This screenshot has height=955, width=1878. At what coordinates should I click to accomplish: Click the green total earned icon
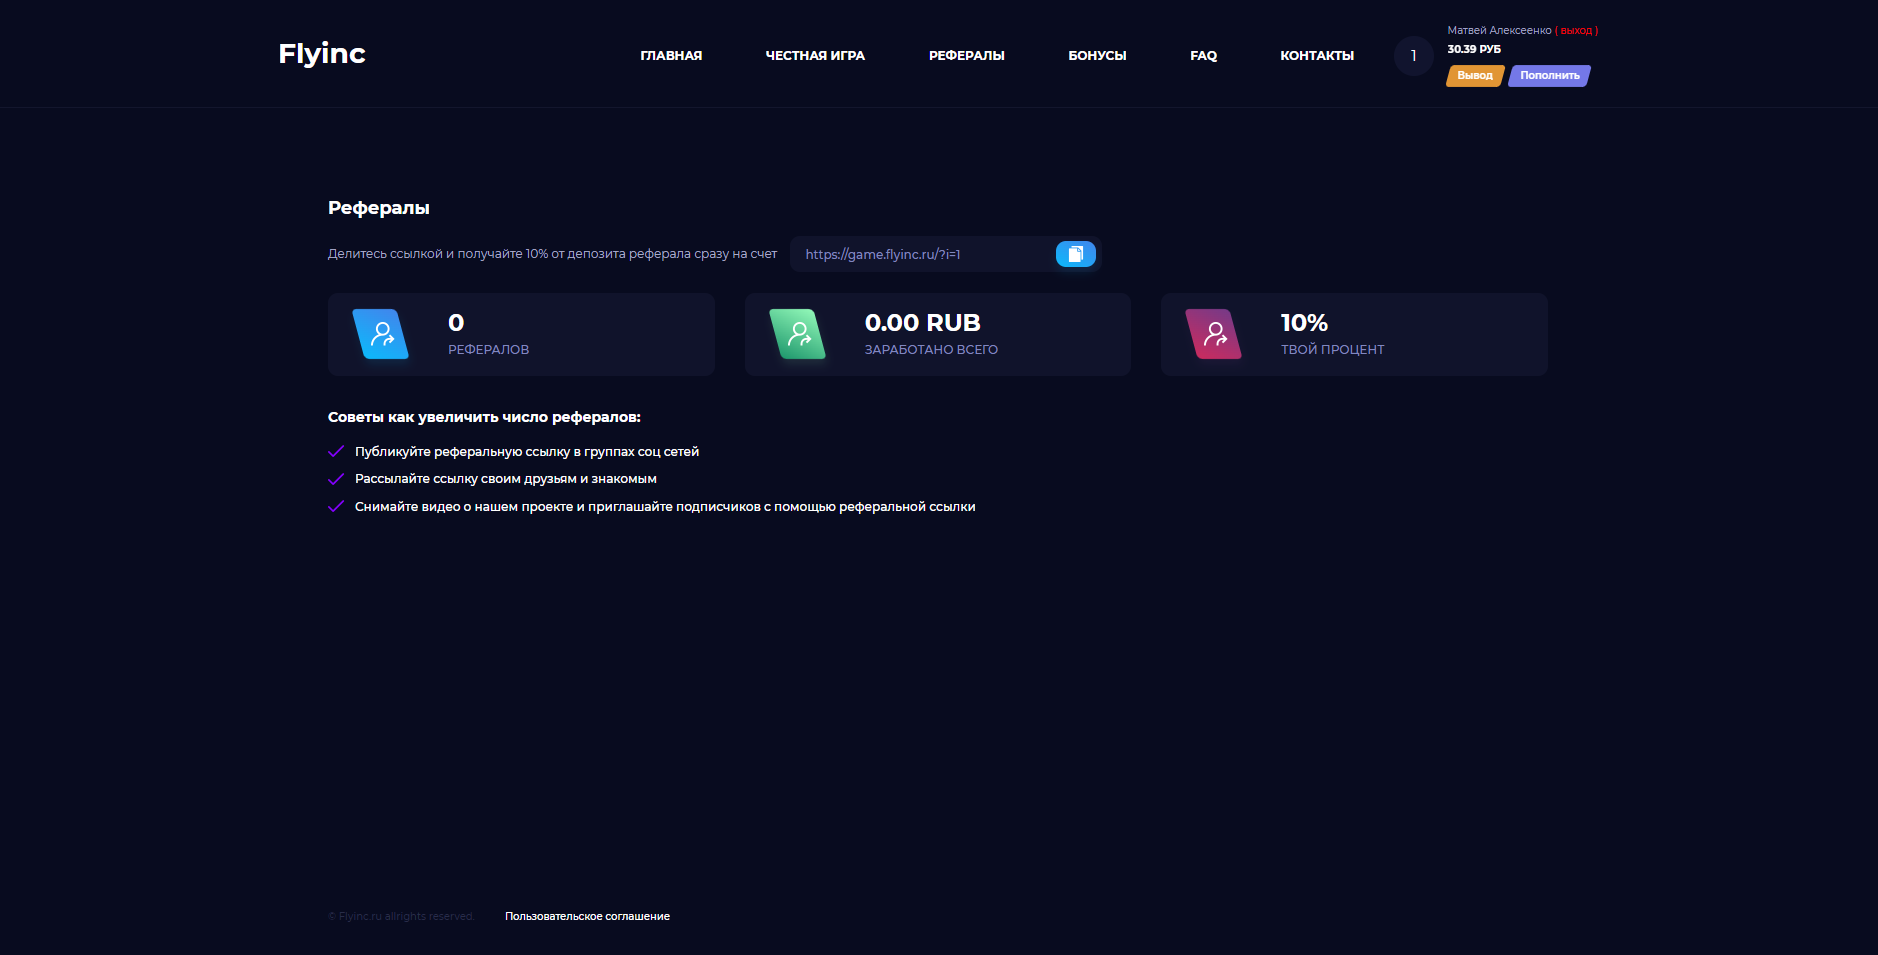pos(797,334)
